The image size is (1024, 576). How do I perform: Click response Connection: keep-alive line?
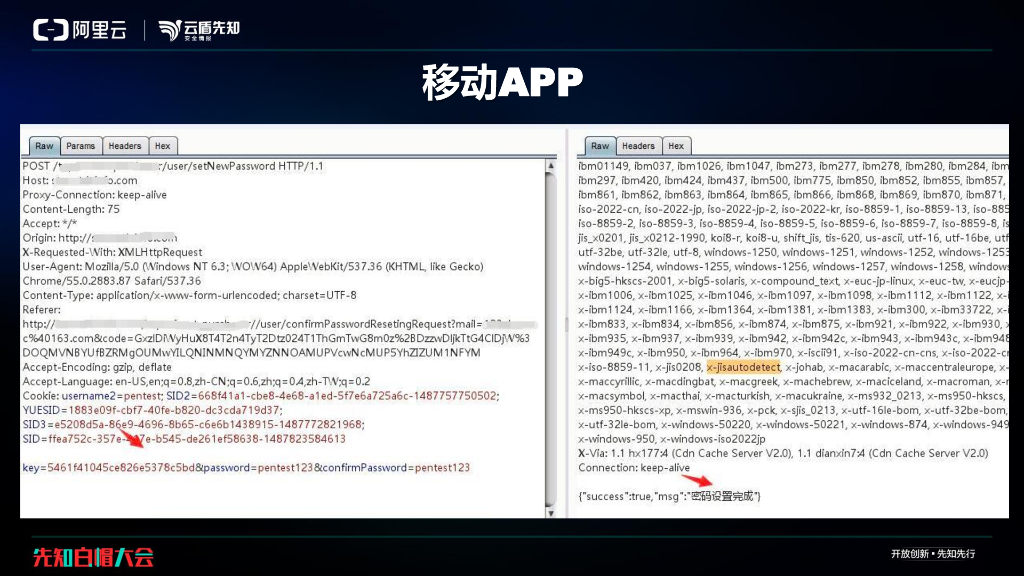pos(633,468)
